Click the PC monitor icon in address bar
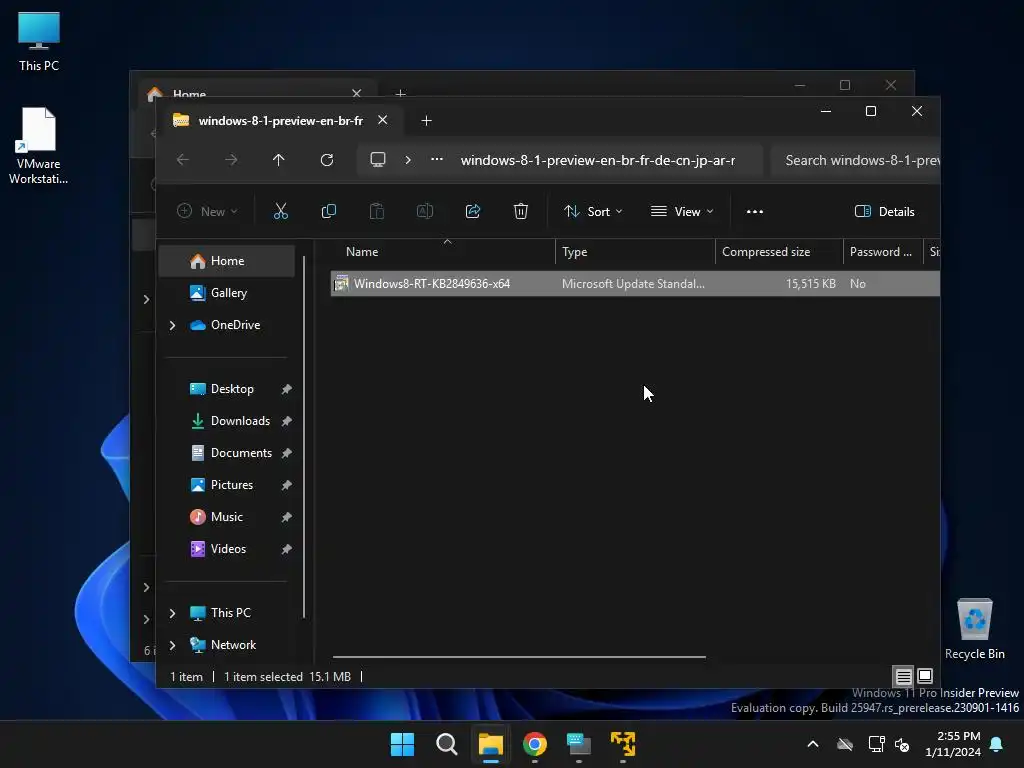The image size is (1024, 768). click(x=378, y=160)
